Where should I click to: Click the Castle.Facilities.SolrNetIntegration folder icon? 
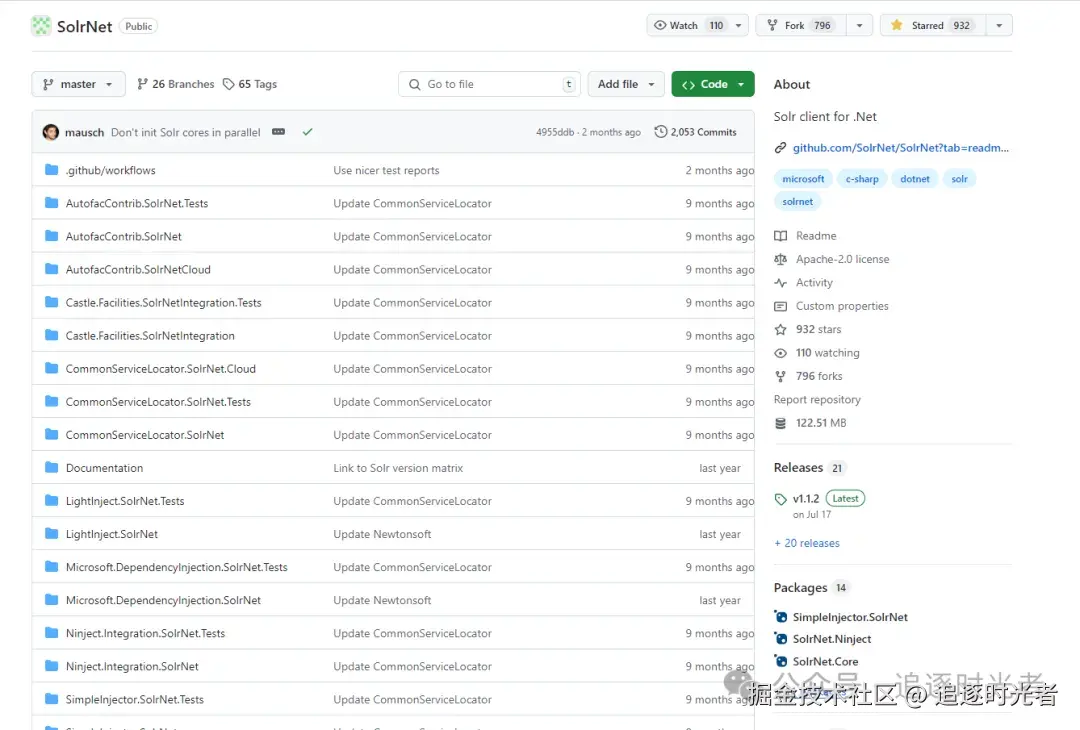pyautogui.click(x=52, y=335)
